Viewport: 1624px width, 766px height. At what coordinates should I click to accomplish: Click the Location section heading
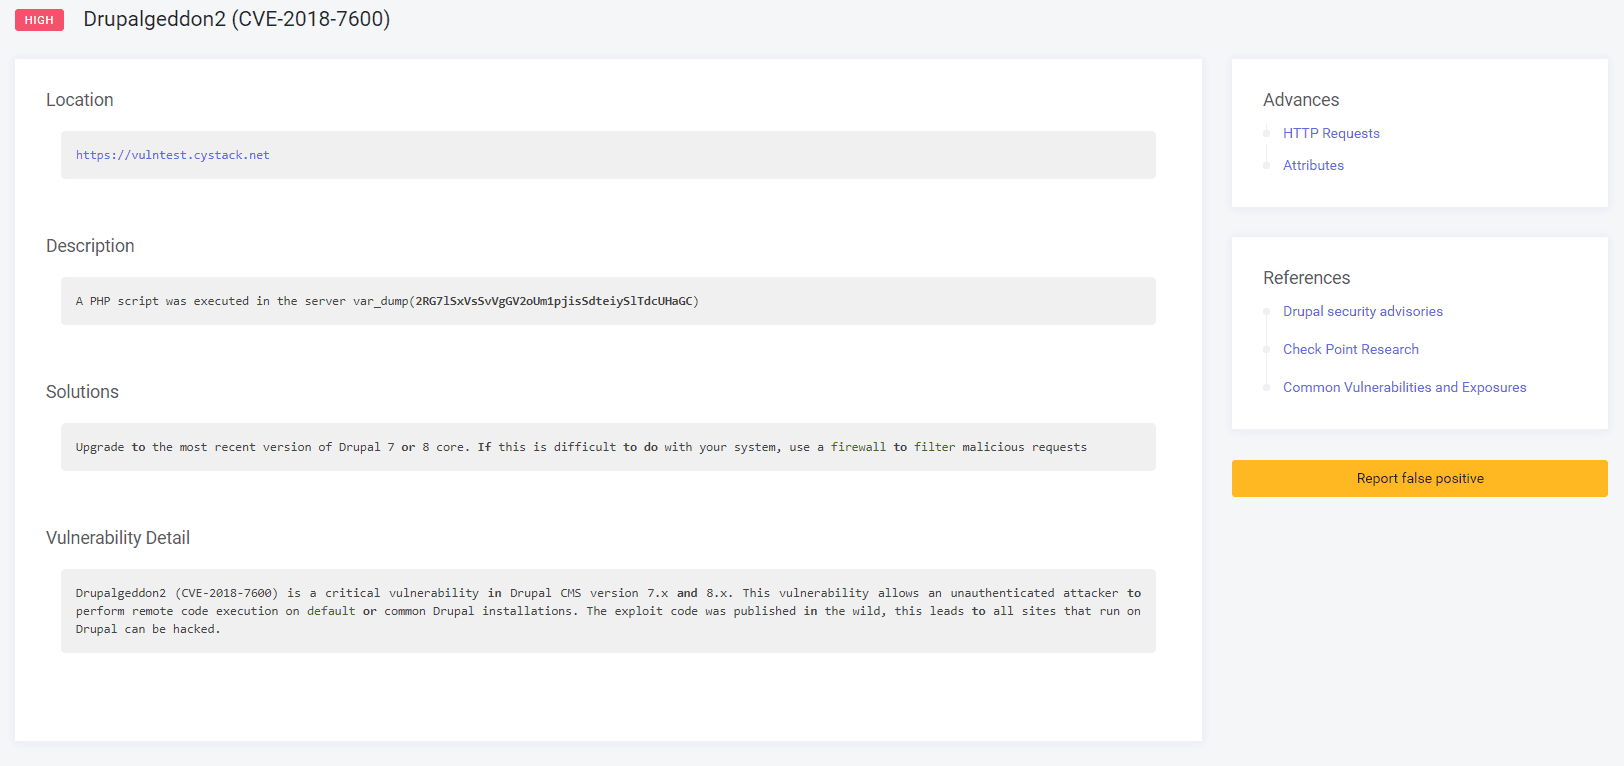[80, 100]
